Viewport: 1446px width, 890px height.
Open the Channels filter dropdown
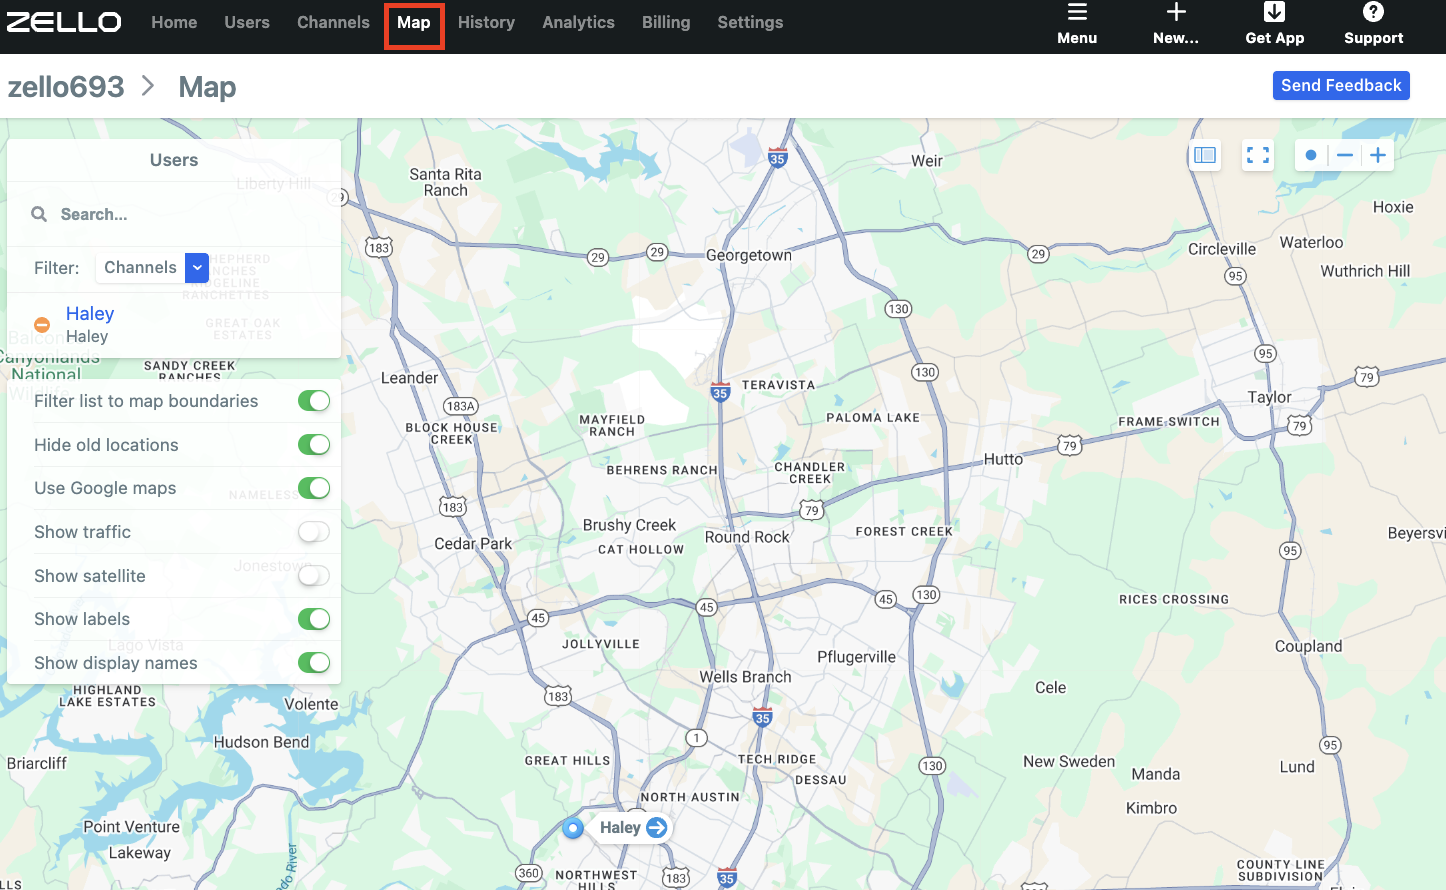click(x=152, y=268)
